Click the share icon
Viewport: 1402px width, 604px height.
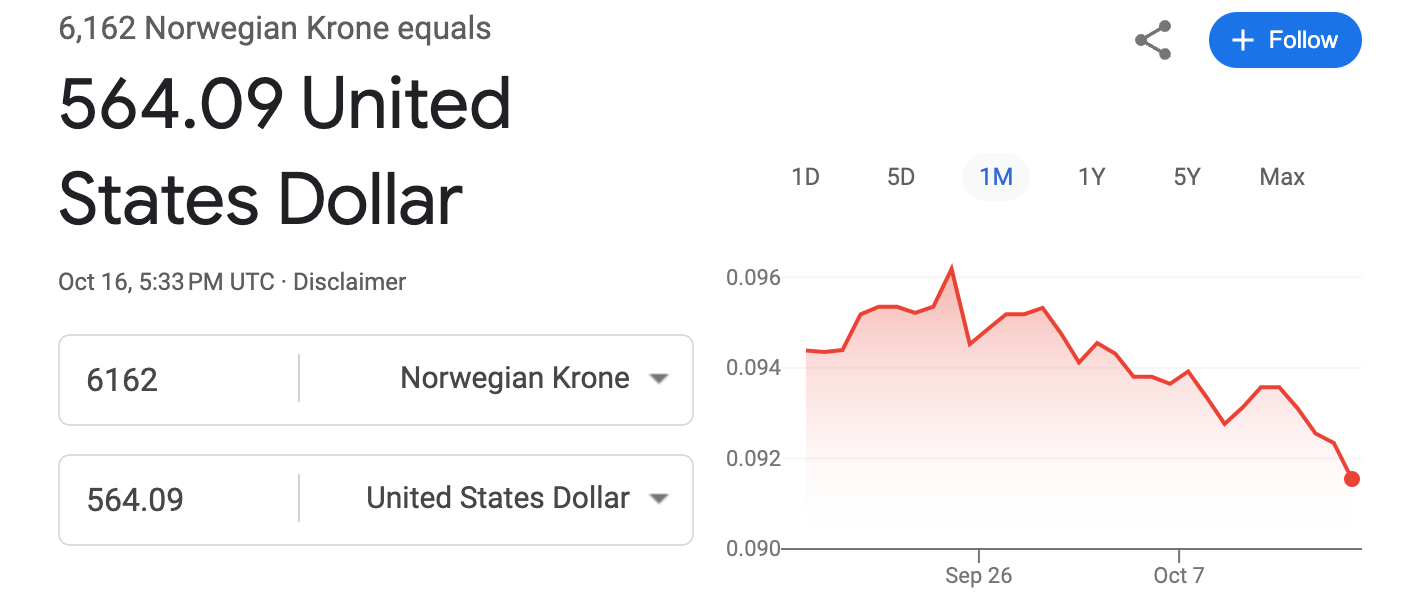[x=1153, y=41]
